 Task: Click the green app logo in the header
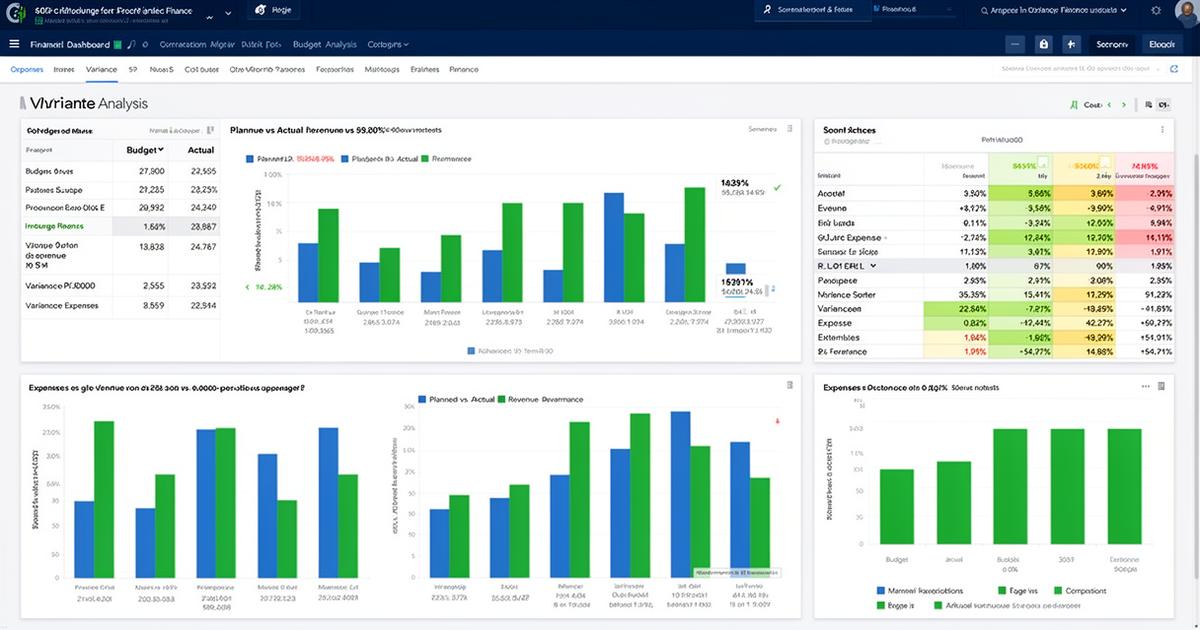(16, 14)
